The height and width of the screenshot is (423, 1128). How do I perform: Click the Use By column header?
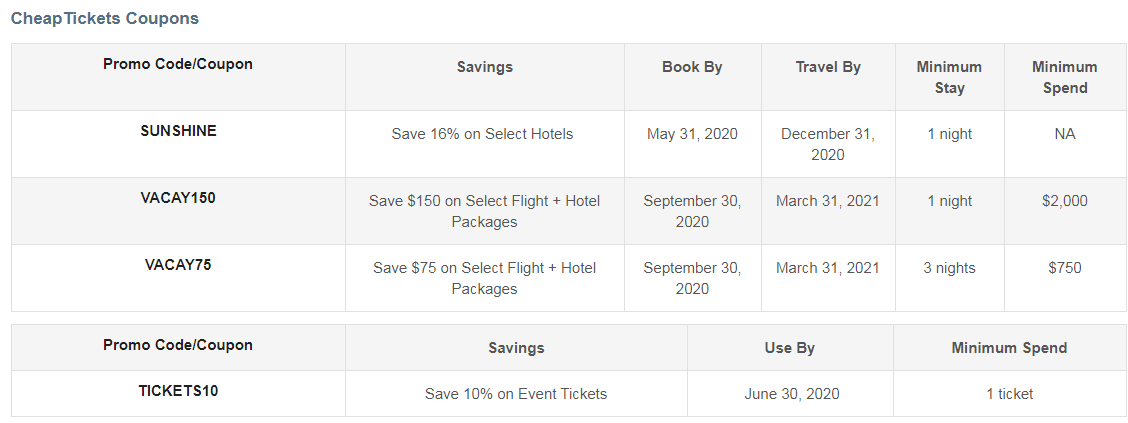click(x=790, y=348)
